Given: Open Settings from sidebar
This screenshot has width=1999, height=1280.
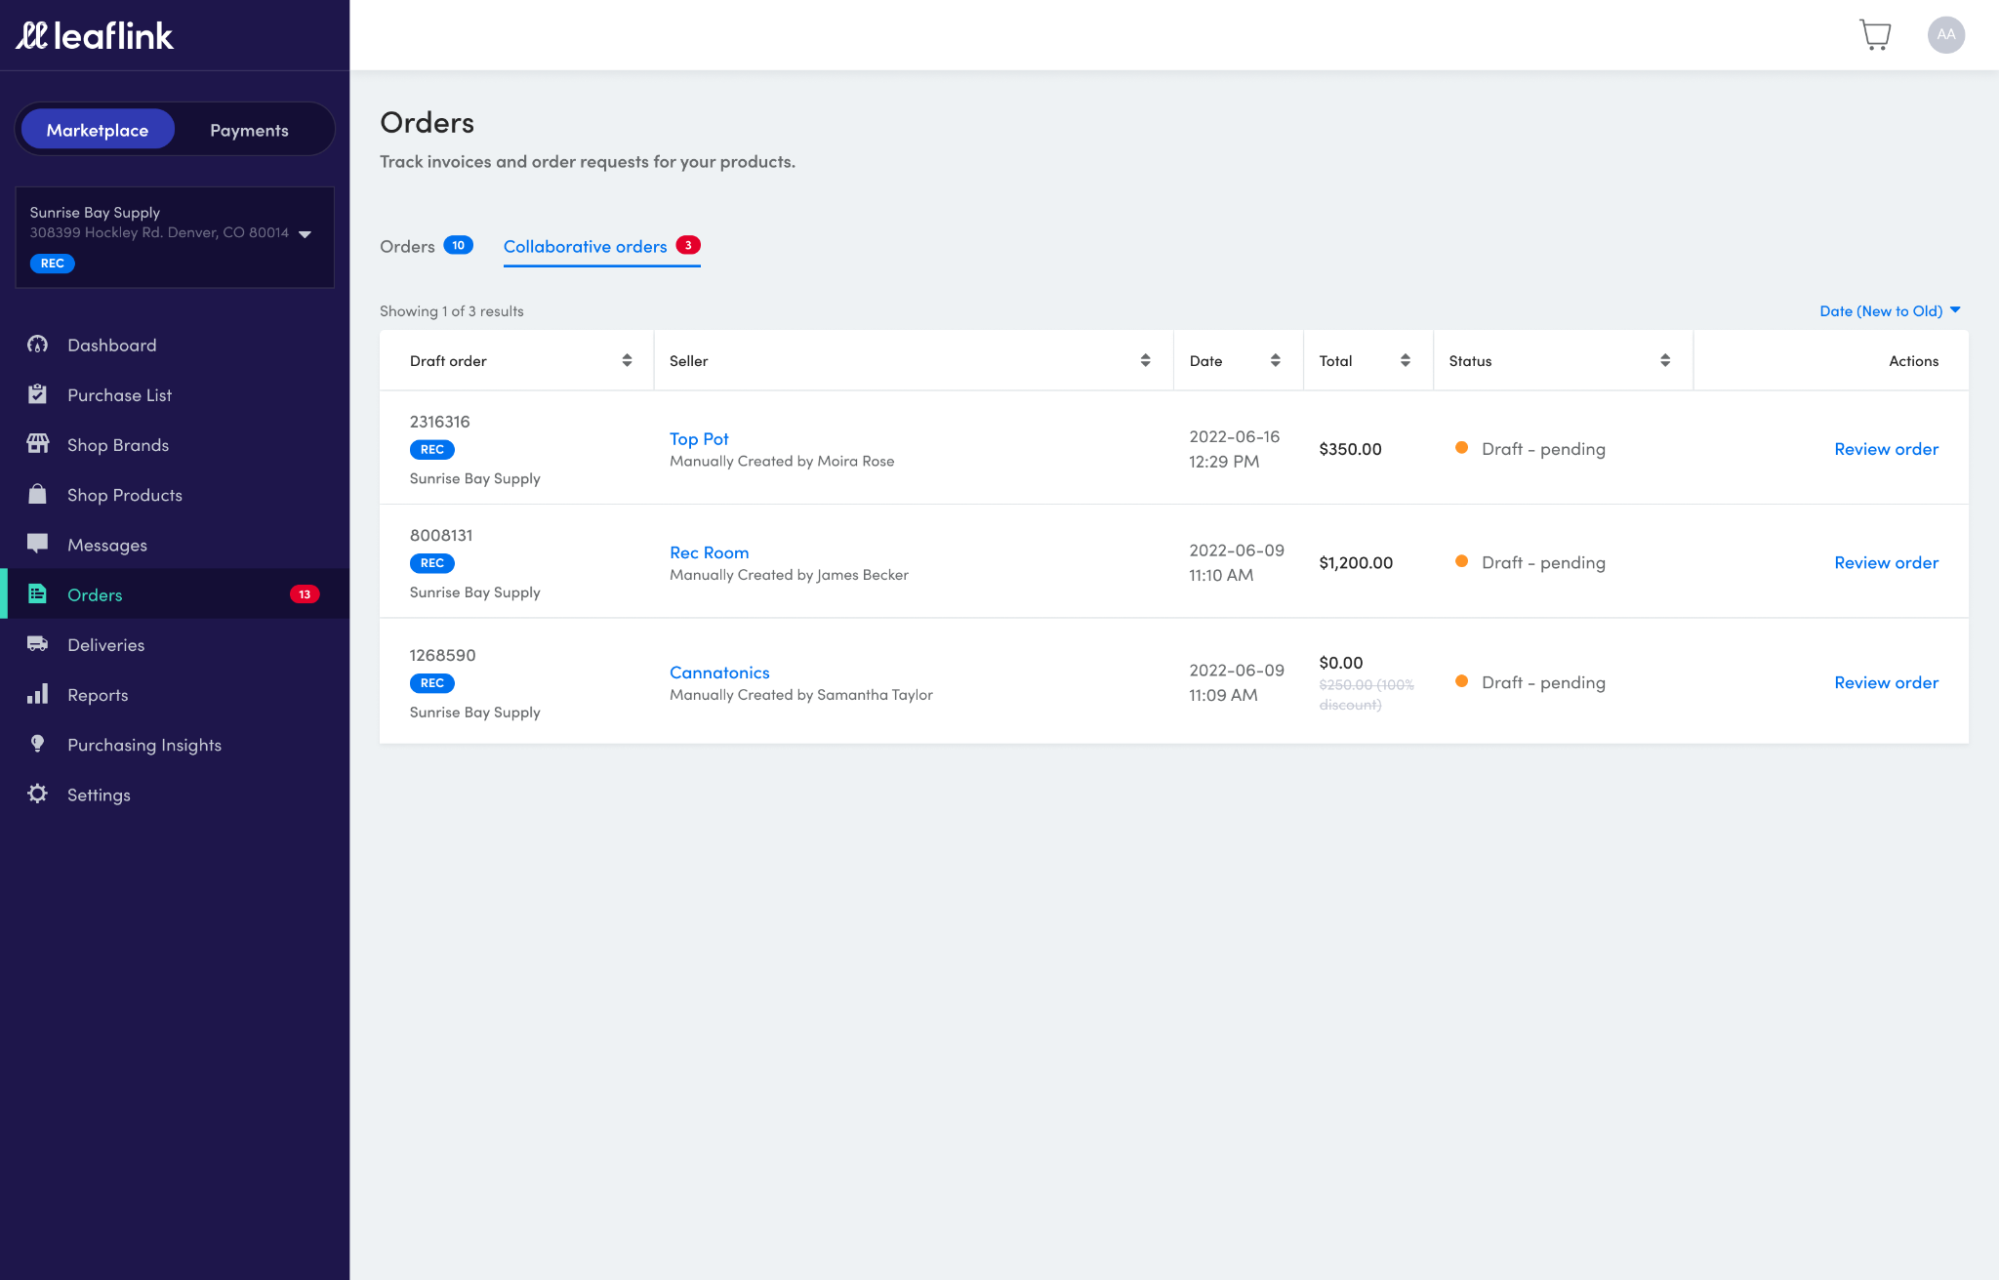Looking at the screenshot, I should pos(98,795).
